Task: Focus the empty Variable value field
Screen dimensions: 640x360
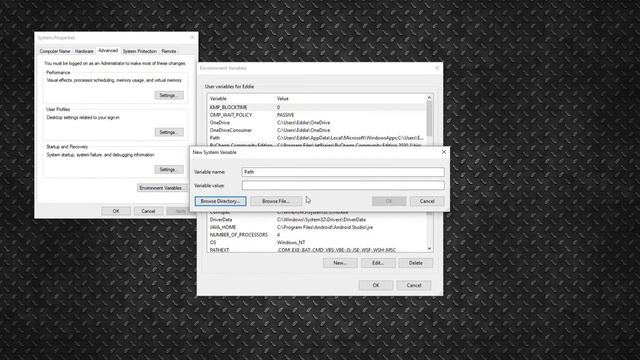Action: 343,185
